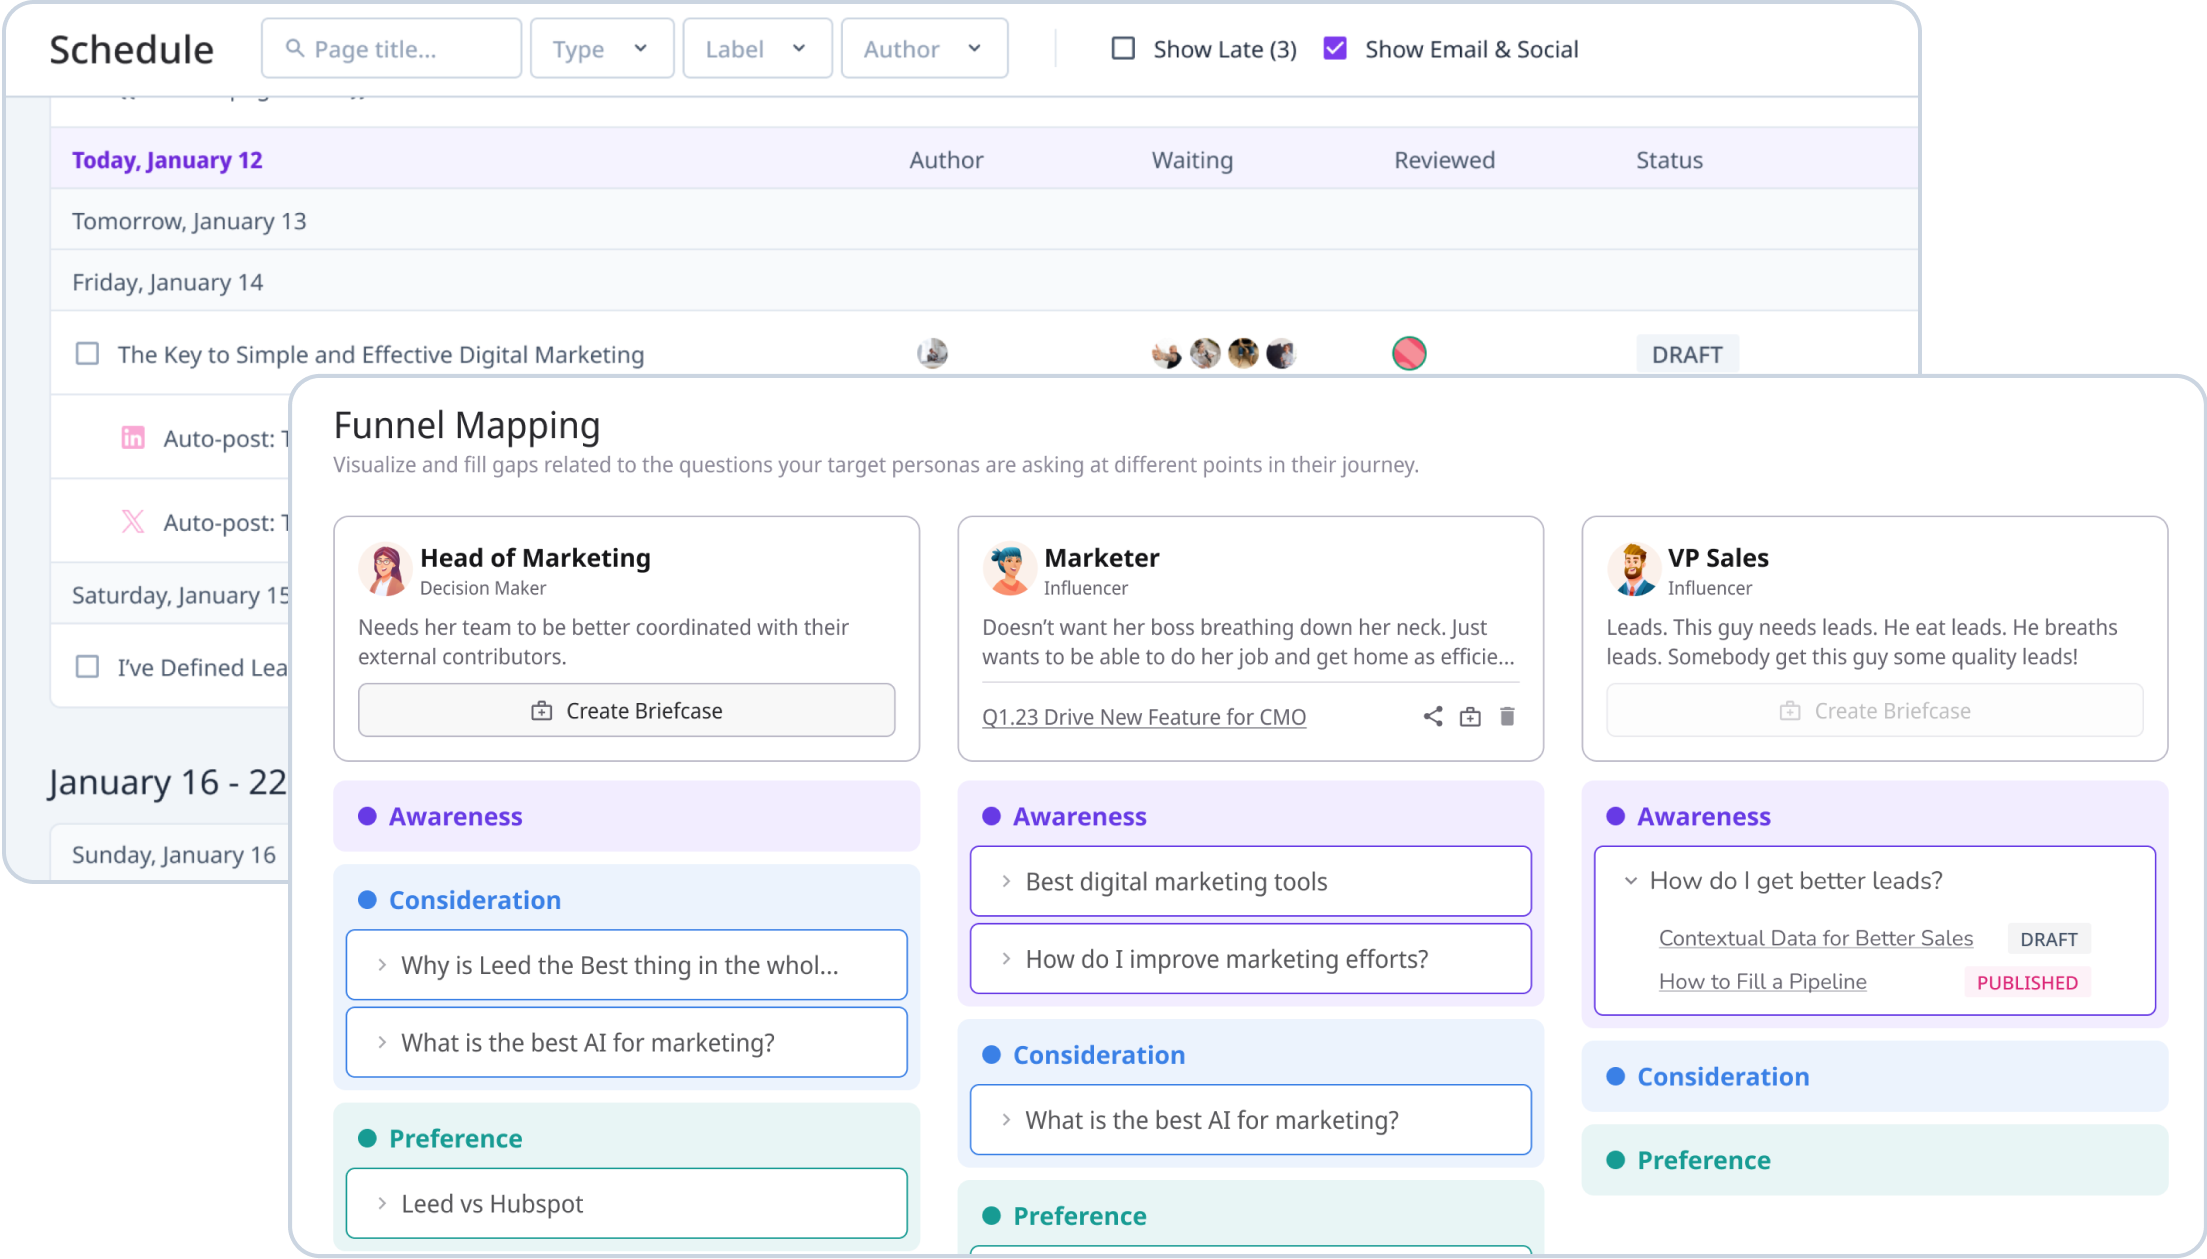Screen dimensions: 2207x1259
Task: Click the delete icon on Q1.23 Drive New Feature
Action: [x=1507, y=715]
